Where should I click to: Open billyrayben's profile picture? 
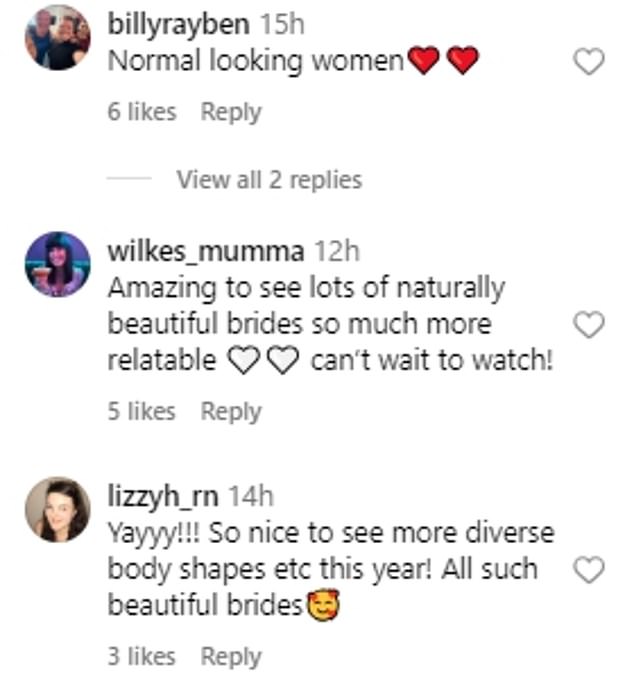pyautogui.click(x=57, y=37)
